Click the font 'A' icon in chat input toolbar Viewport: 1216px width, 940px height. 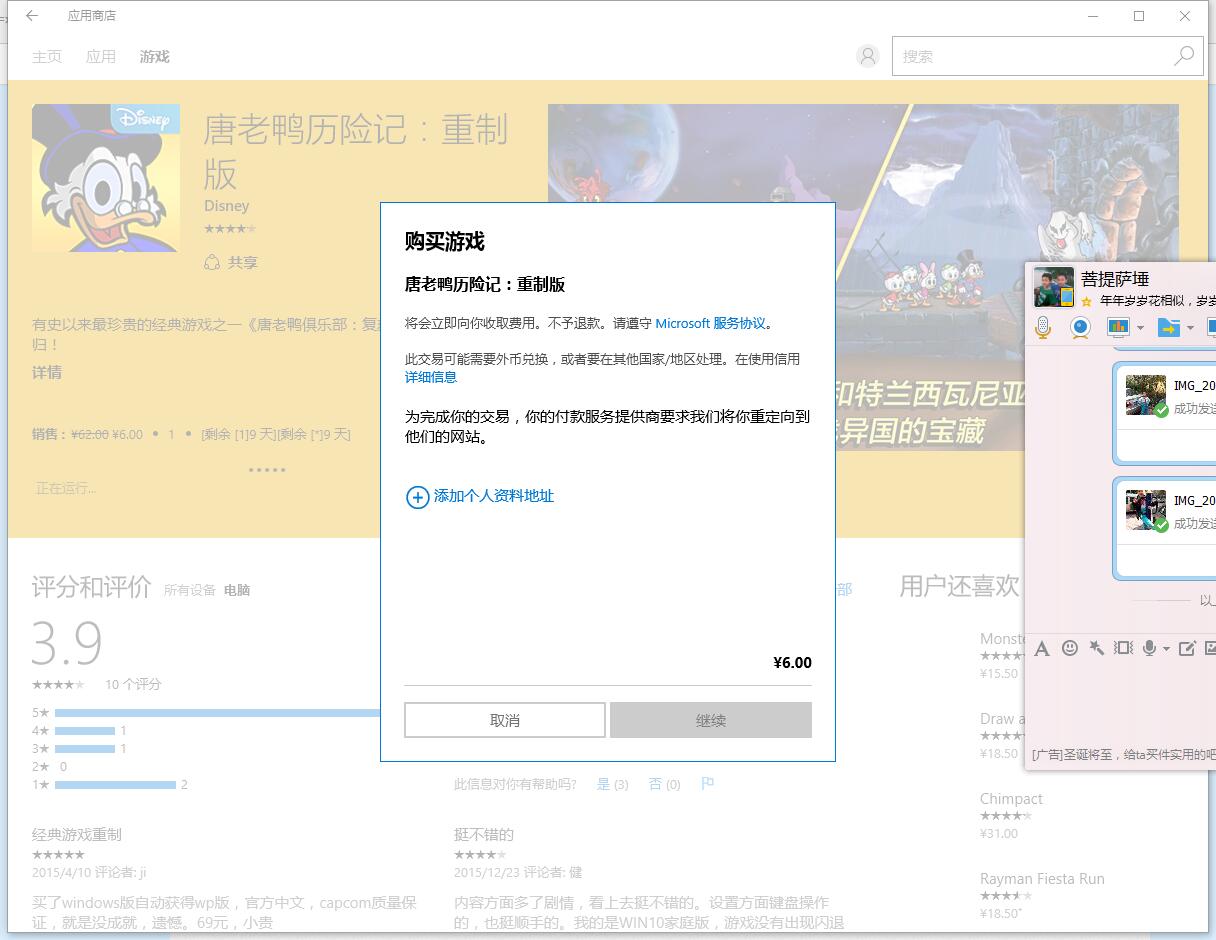[1042, 649]
